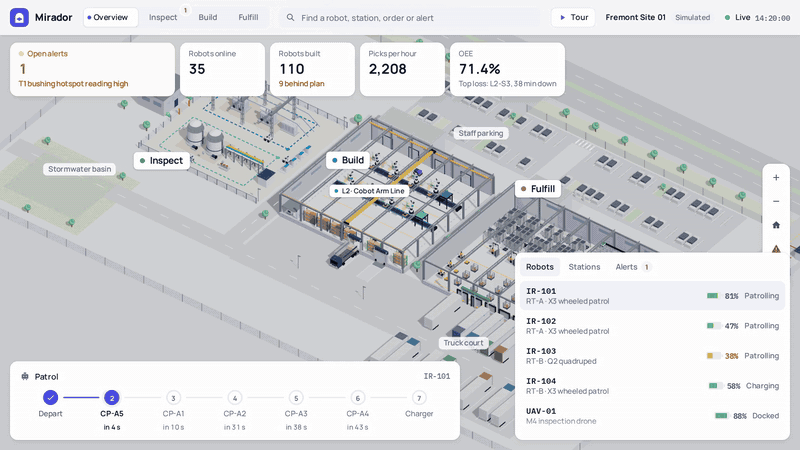
Task: Open the OEE card
Action: [508, 69]
